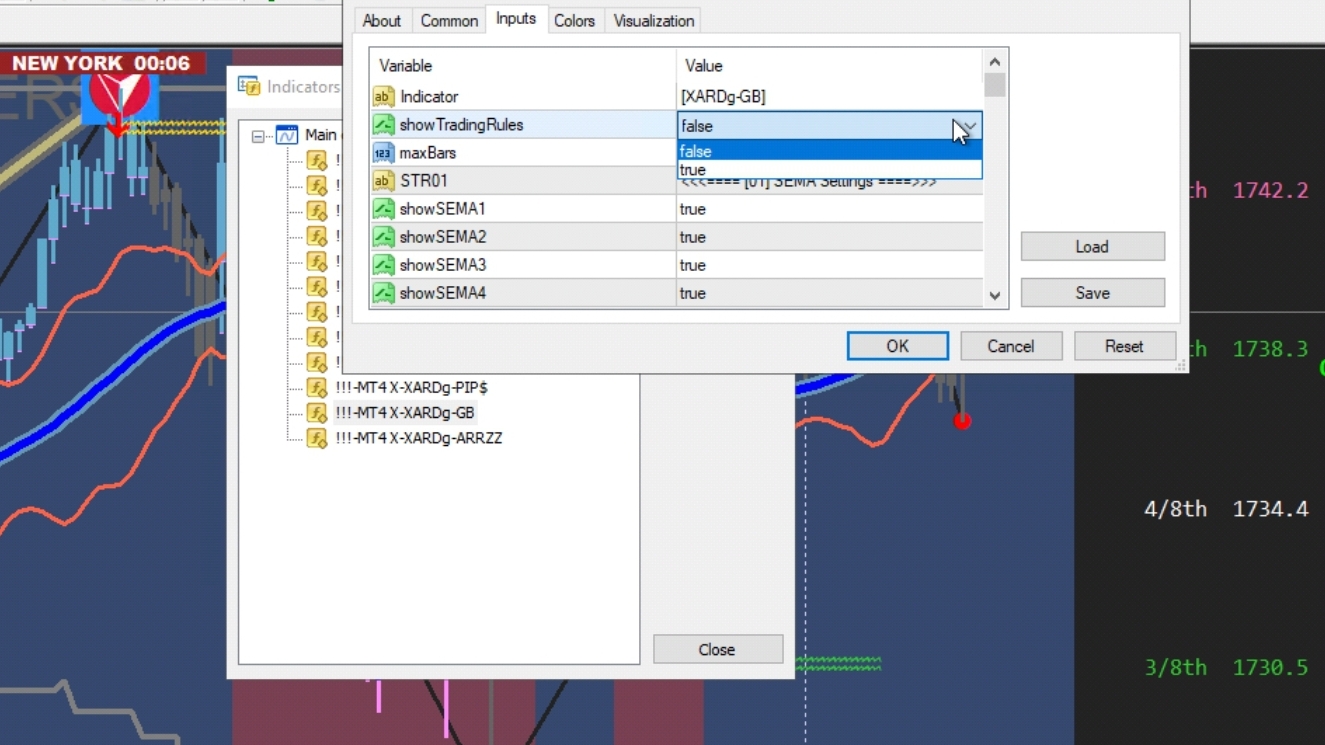Image resolution: width=1325 pixels, height=745 pixels.
Task: Select the showSEMA1 variable icon
Action: coord(383,209)
